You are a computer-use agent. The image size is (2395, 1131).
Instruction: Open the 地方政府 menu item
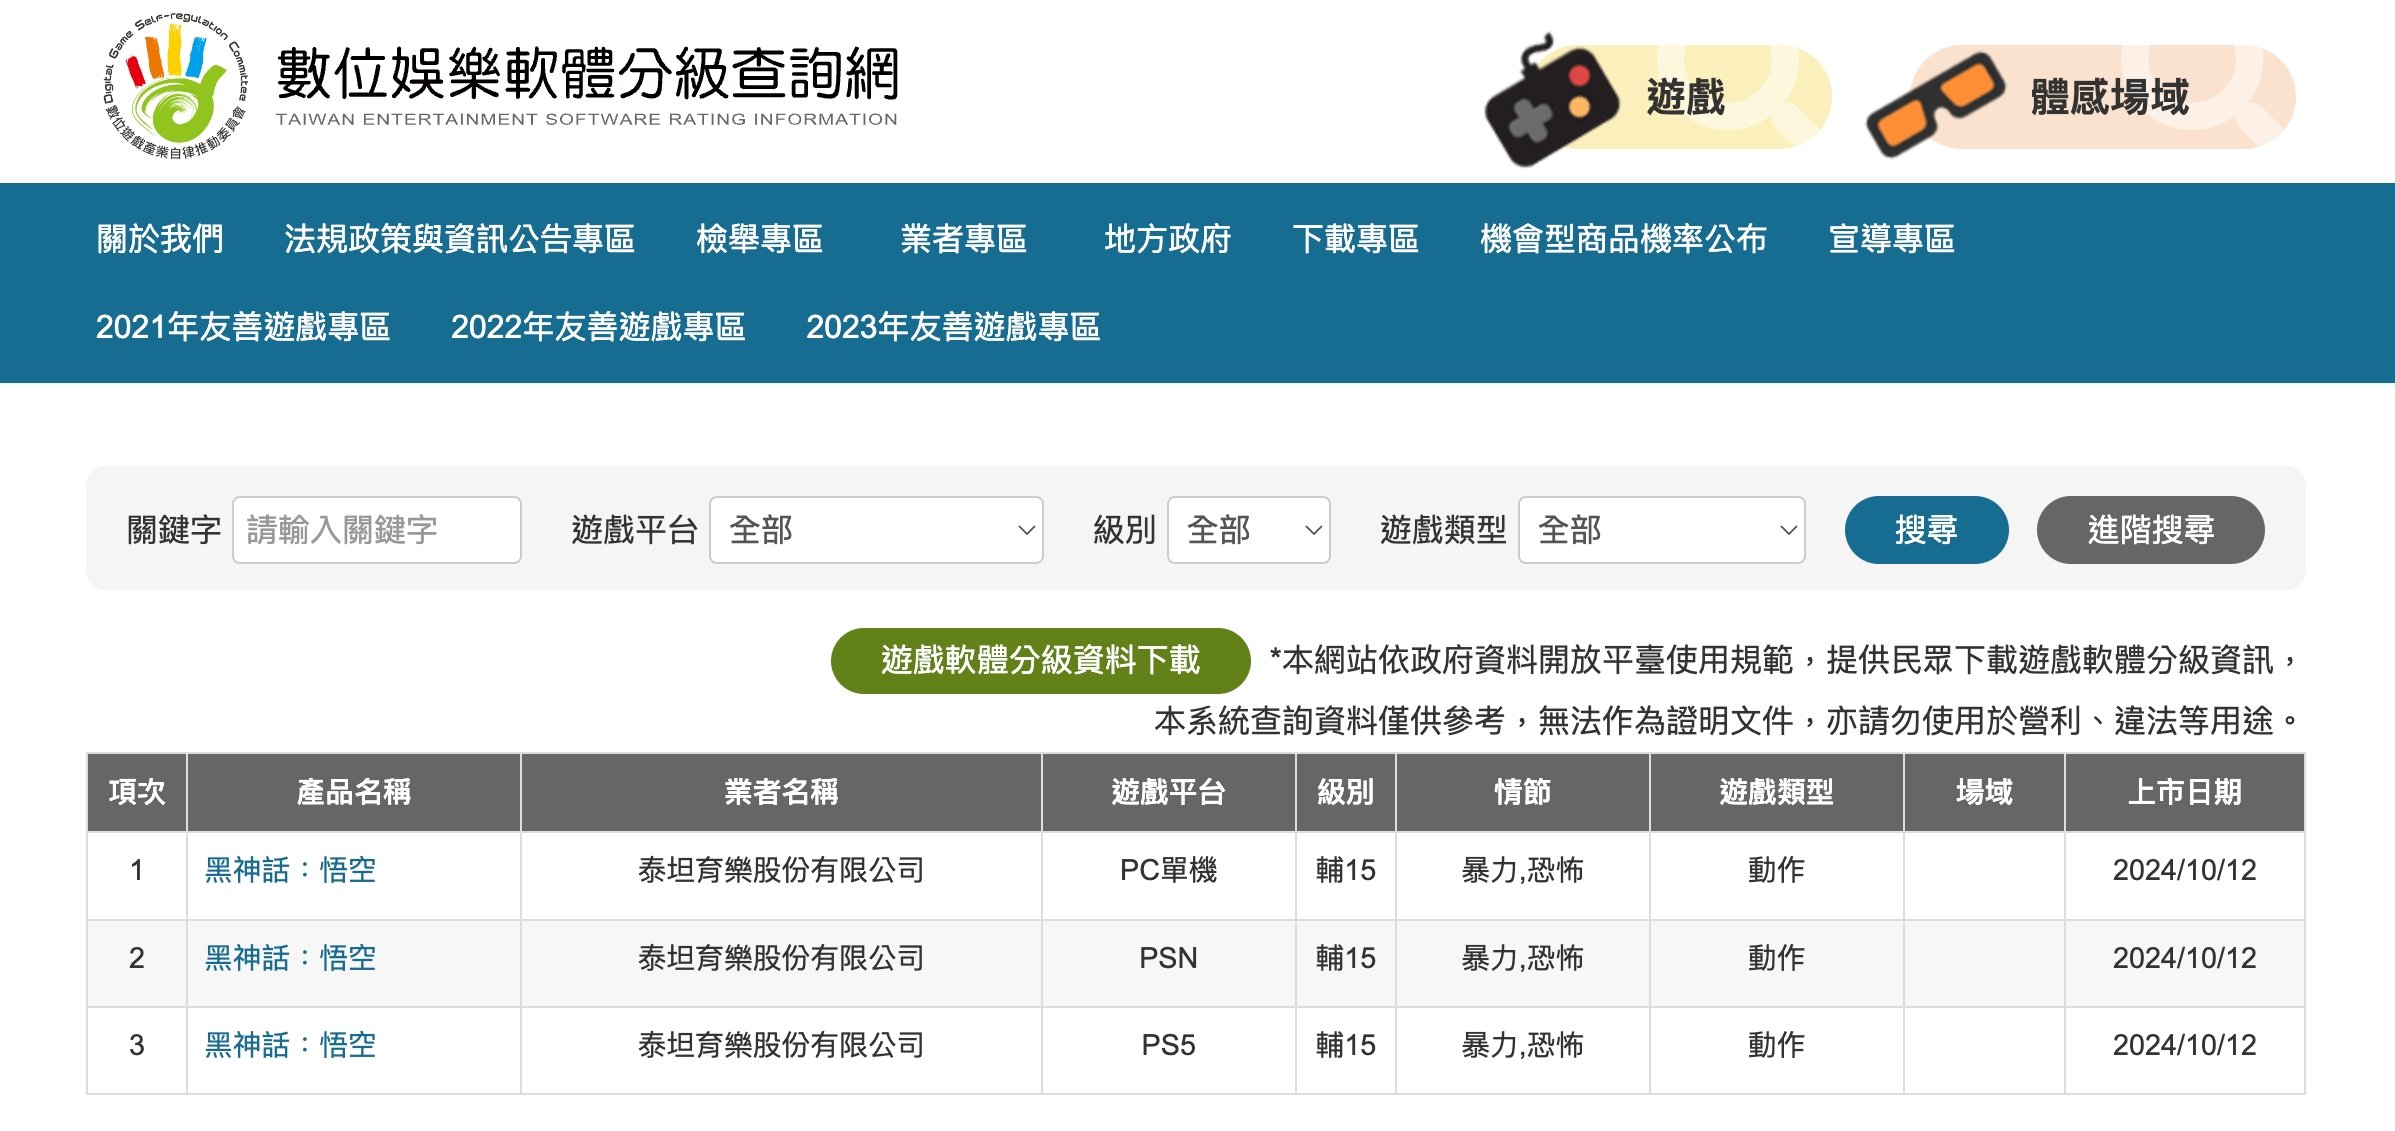click(1168, 239)
